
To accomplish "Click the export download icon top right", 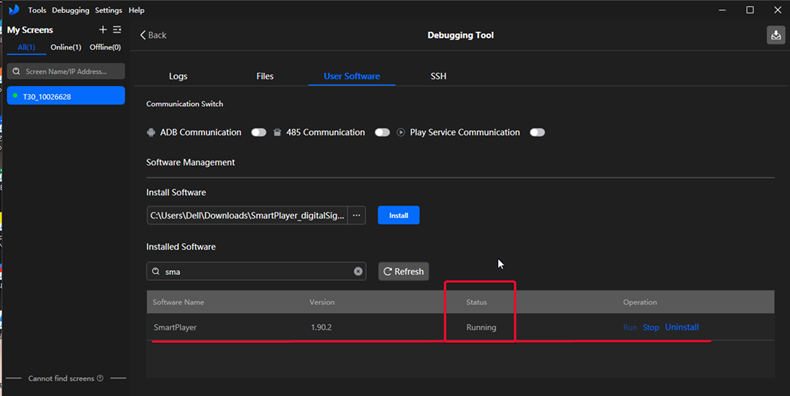I will (776, 35).
